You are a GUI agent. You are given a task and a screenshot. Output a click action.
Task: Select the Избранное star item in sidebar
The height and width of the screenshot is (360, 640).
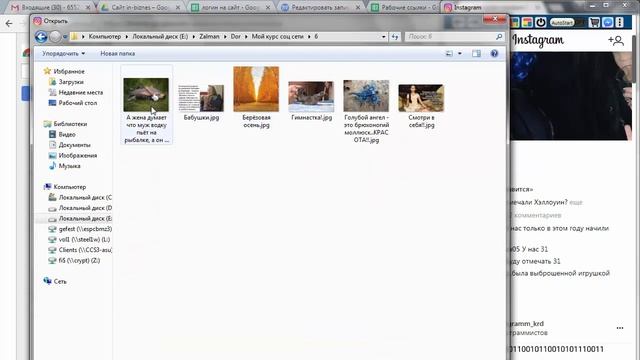click(x=64, y=71)
